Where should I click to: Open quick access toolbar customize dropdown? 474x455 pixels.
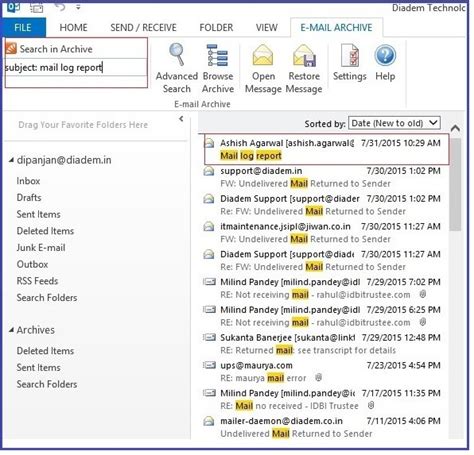point(78,7)
